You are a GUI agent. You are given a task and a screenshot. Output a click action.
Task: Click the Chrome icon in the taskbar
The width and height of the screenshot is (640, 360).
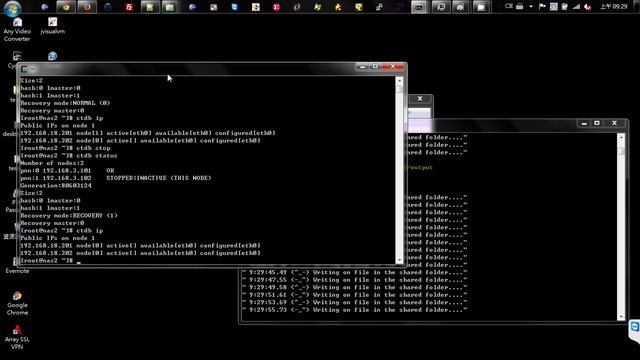(x=66, y=7)
